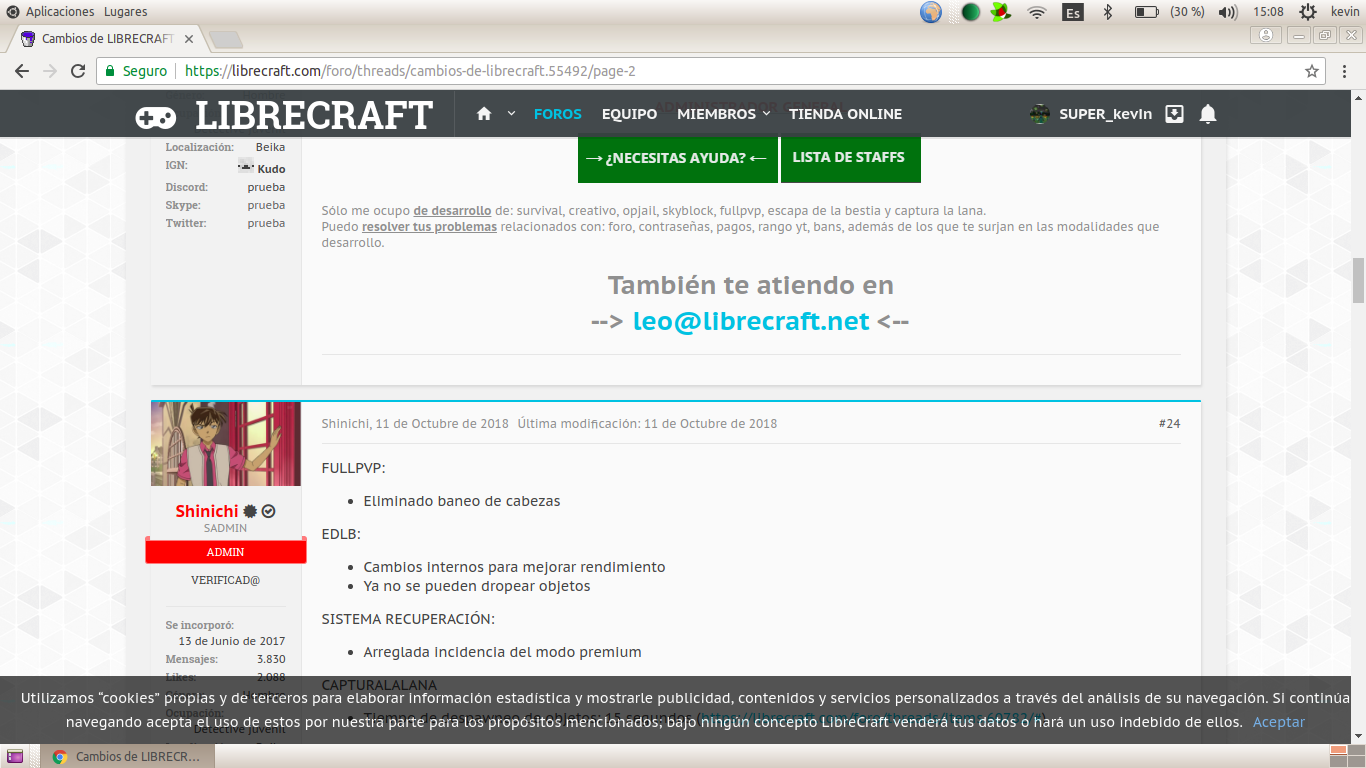Open the Es keyboard layout indicator
Image resolution: width=1366 pixels, height=768 pixels.
[1073, 12]
